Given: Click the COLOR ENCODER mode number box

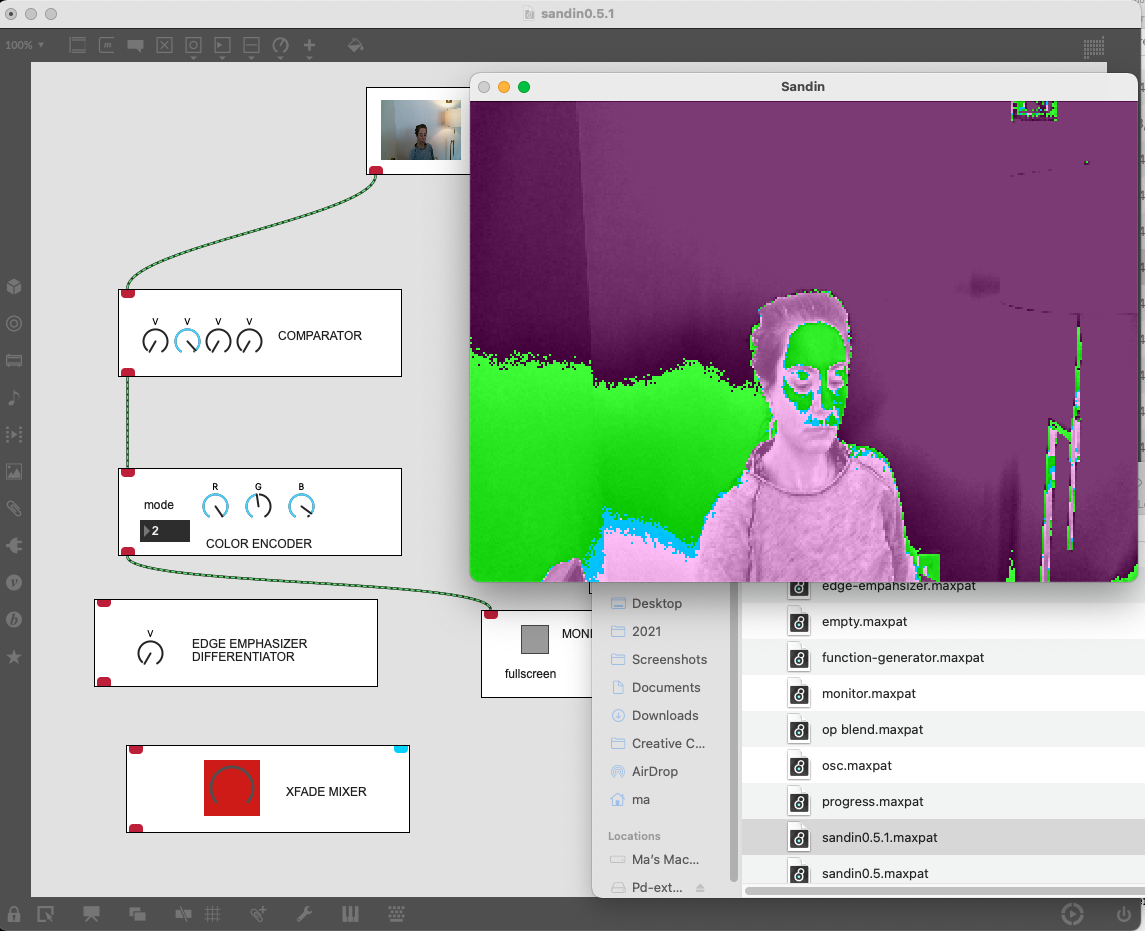Looking at the screenshot, I should (x=165, y=531).
